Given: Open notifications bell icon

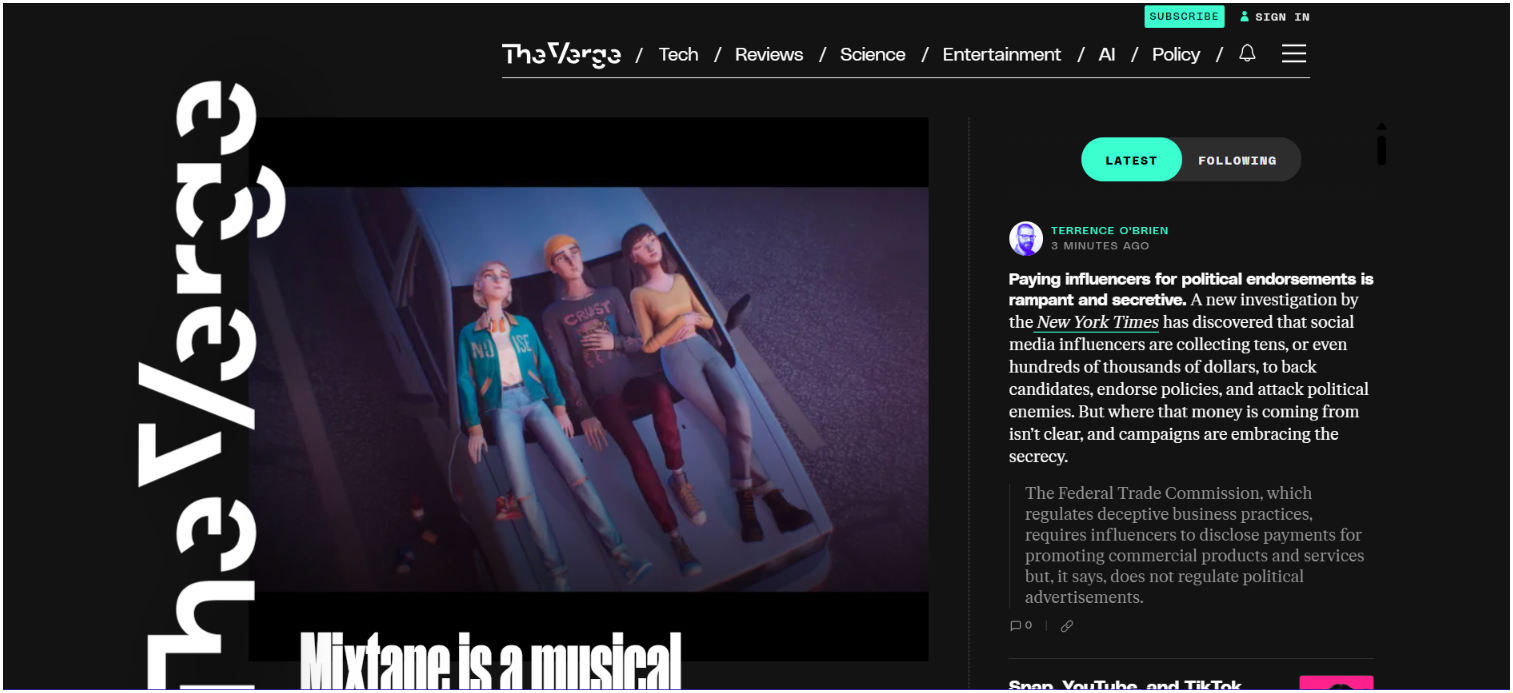Looking at the screenshot, I should click(1247, 53).
